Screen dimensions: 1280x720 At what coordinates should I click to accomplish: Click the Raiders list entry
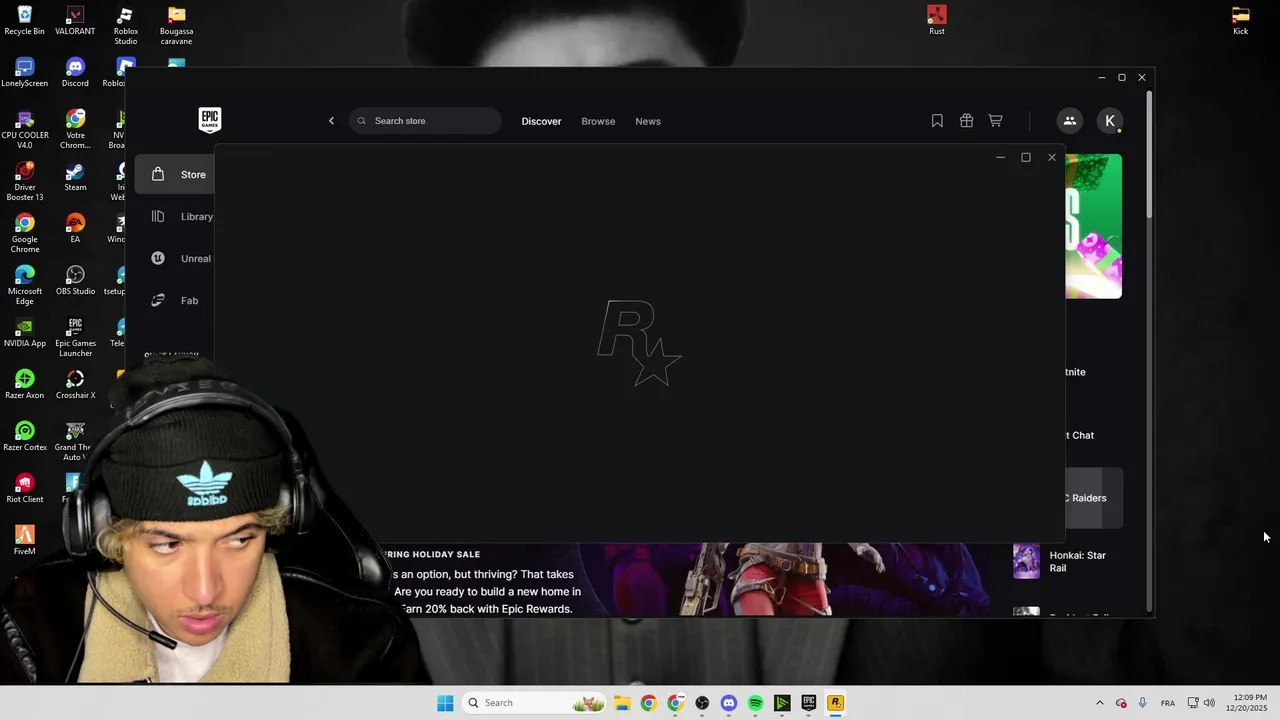tap(1094, 498)
